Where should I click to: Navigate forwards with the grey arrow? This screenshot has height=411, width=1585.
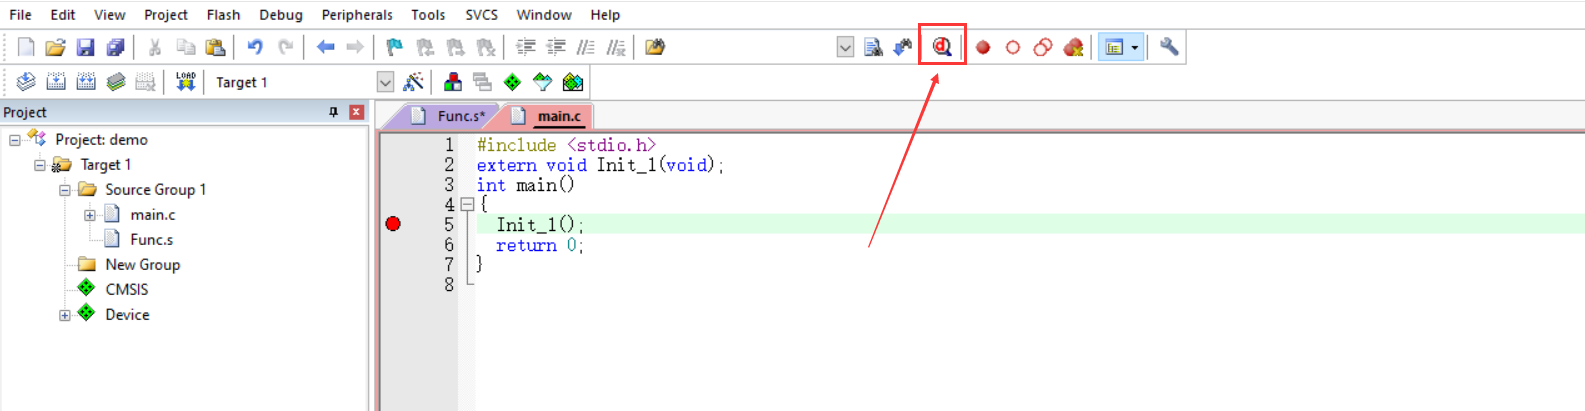pyautogui.click(x=355, y=47)
